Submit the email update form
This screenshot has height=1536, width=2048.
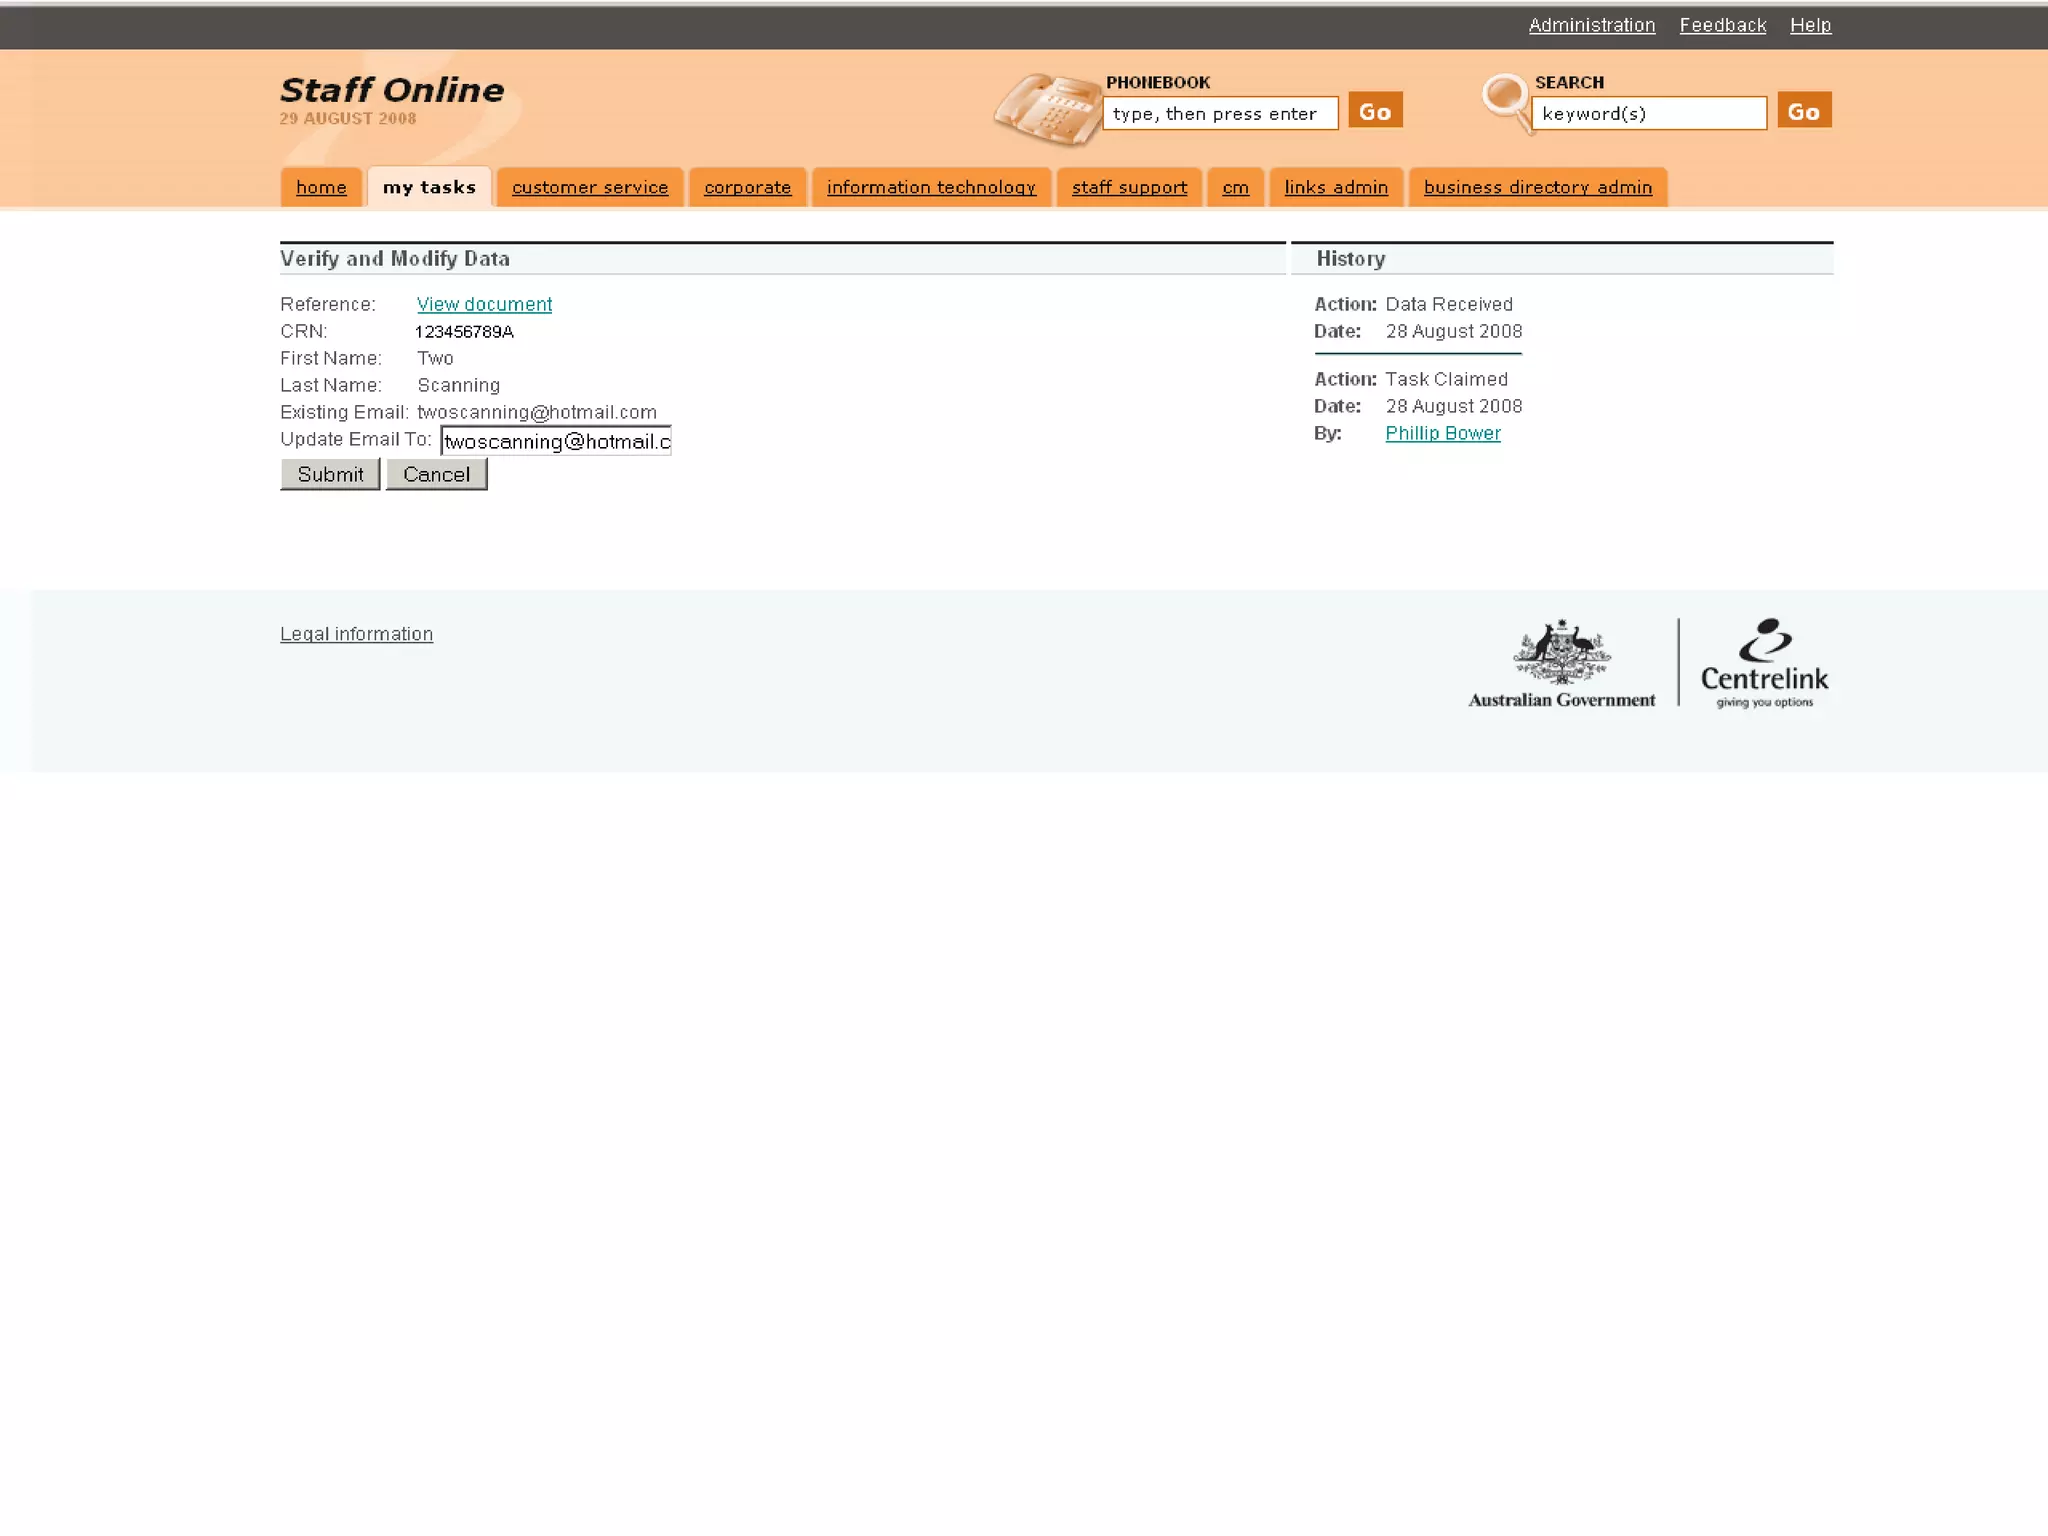[x=330, y=474]
